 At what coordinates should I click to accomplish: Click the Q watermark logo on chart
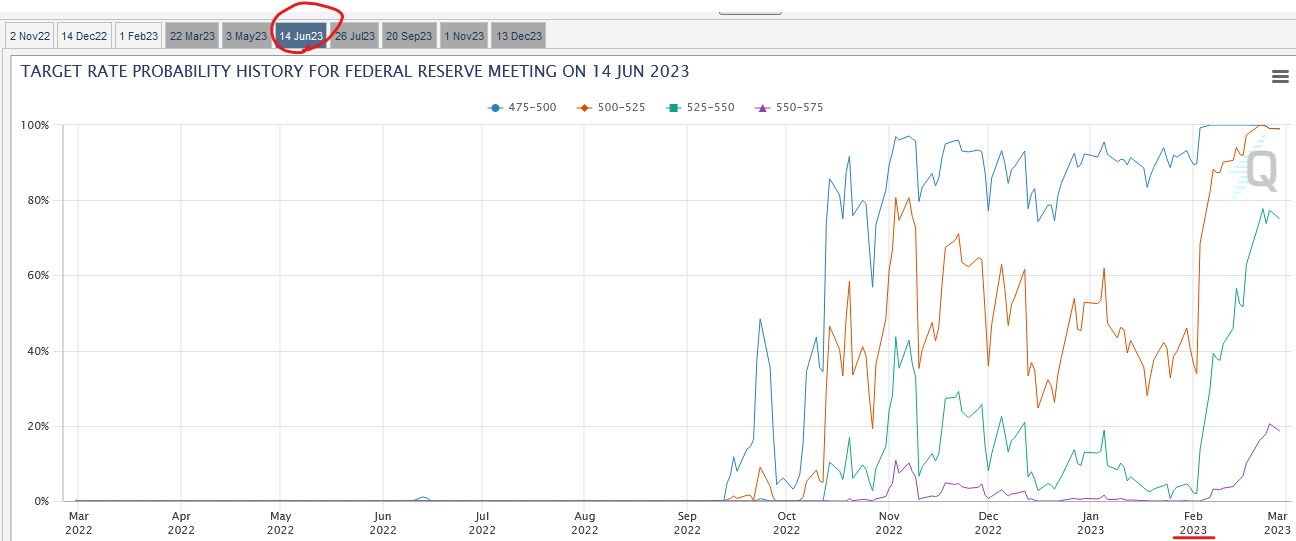(1261, 170)
